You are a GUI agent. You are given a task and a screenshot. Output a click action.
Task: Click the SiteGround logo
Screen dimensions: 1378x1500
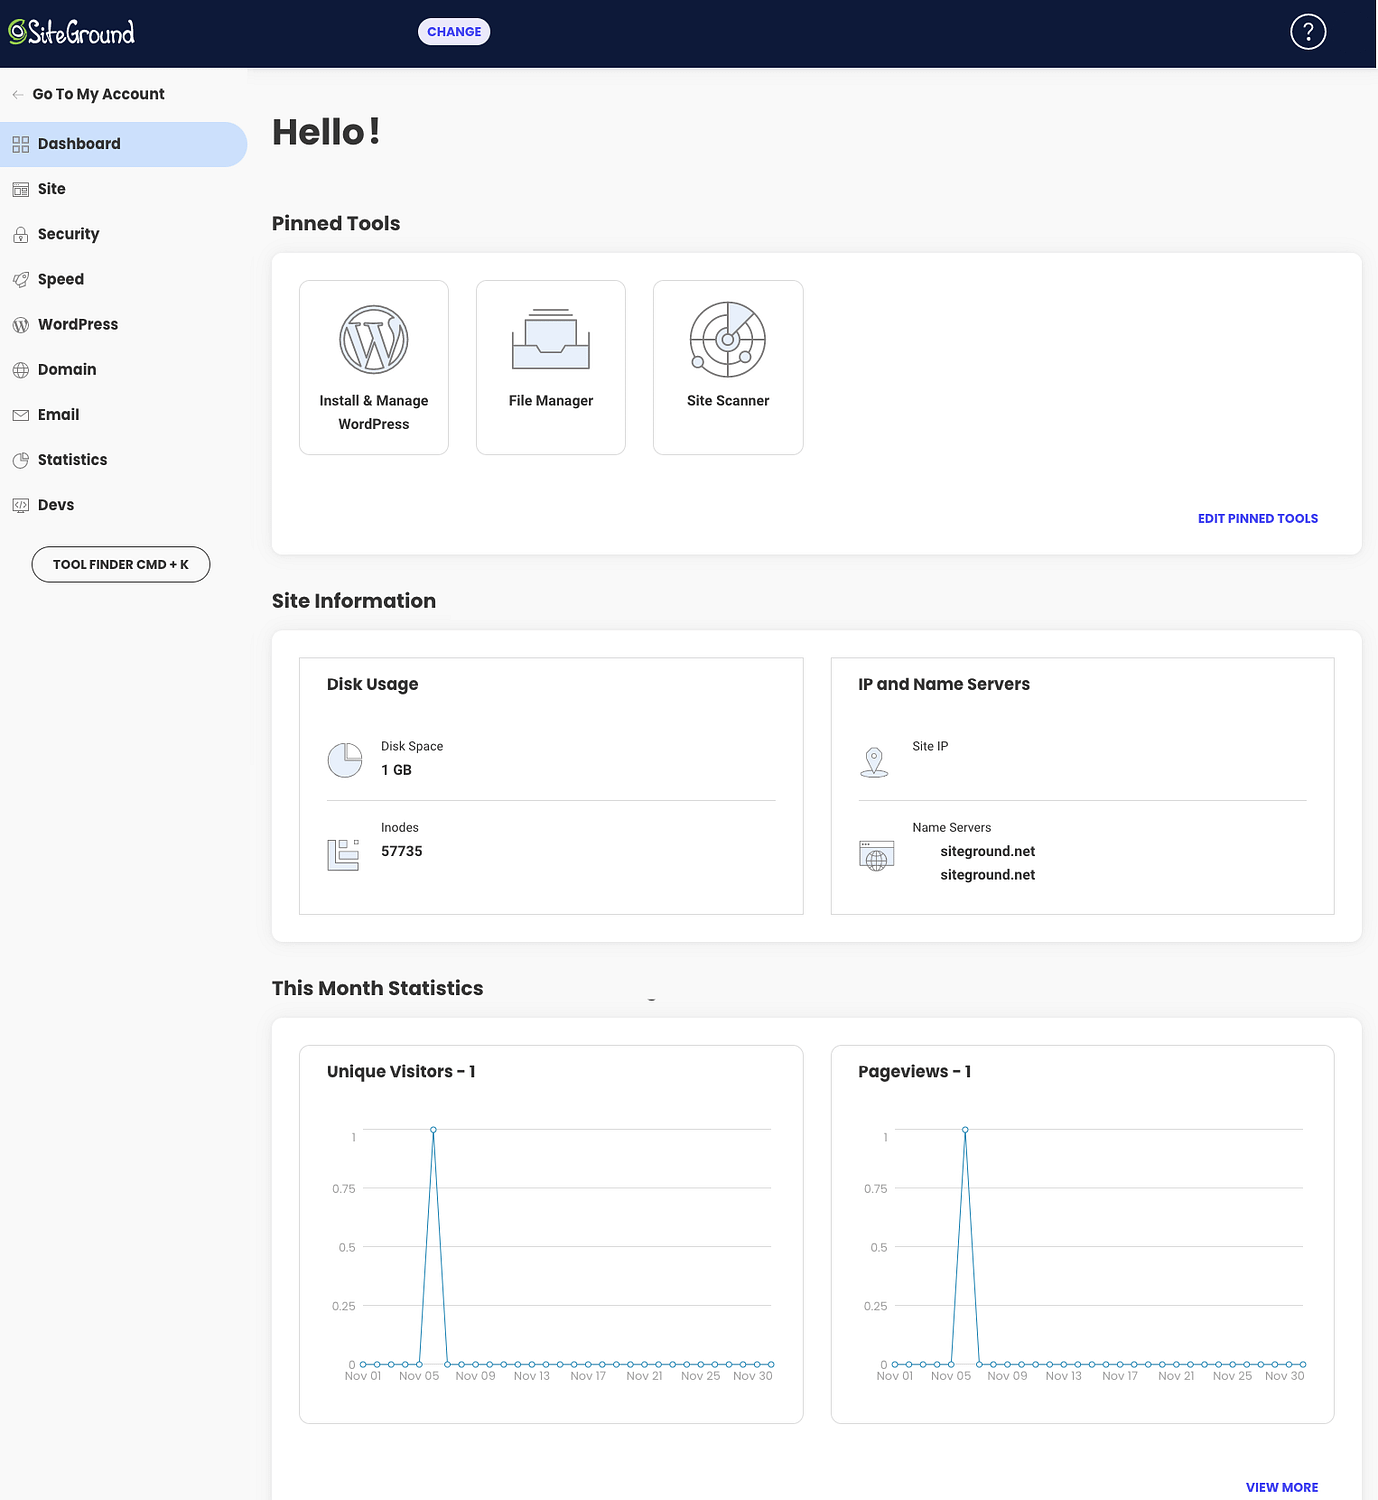tap(71, 32)
